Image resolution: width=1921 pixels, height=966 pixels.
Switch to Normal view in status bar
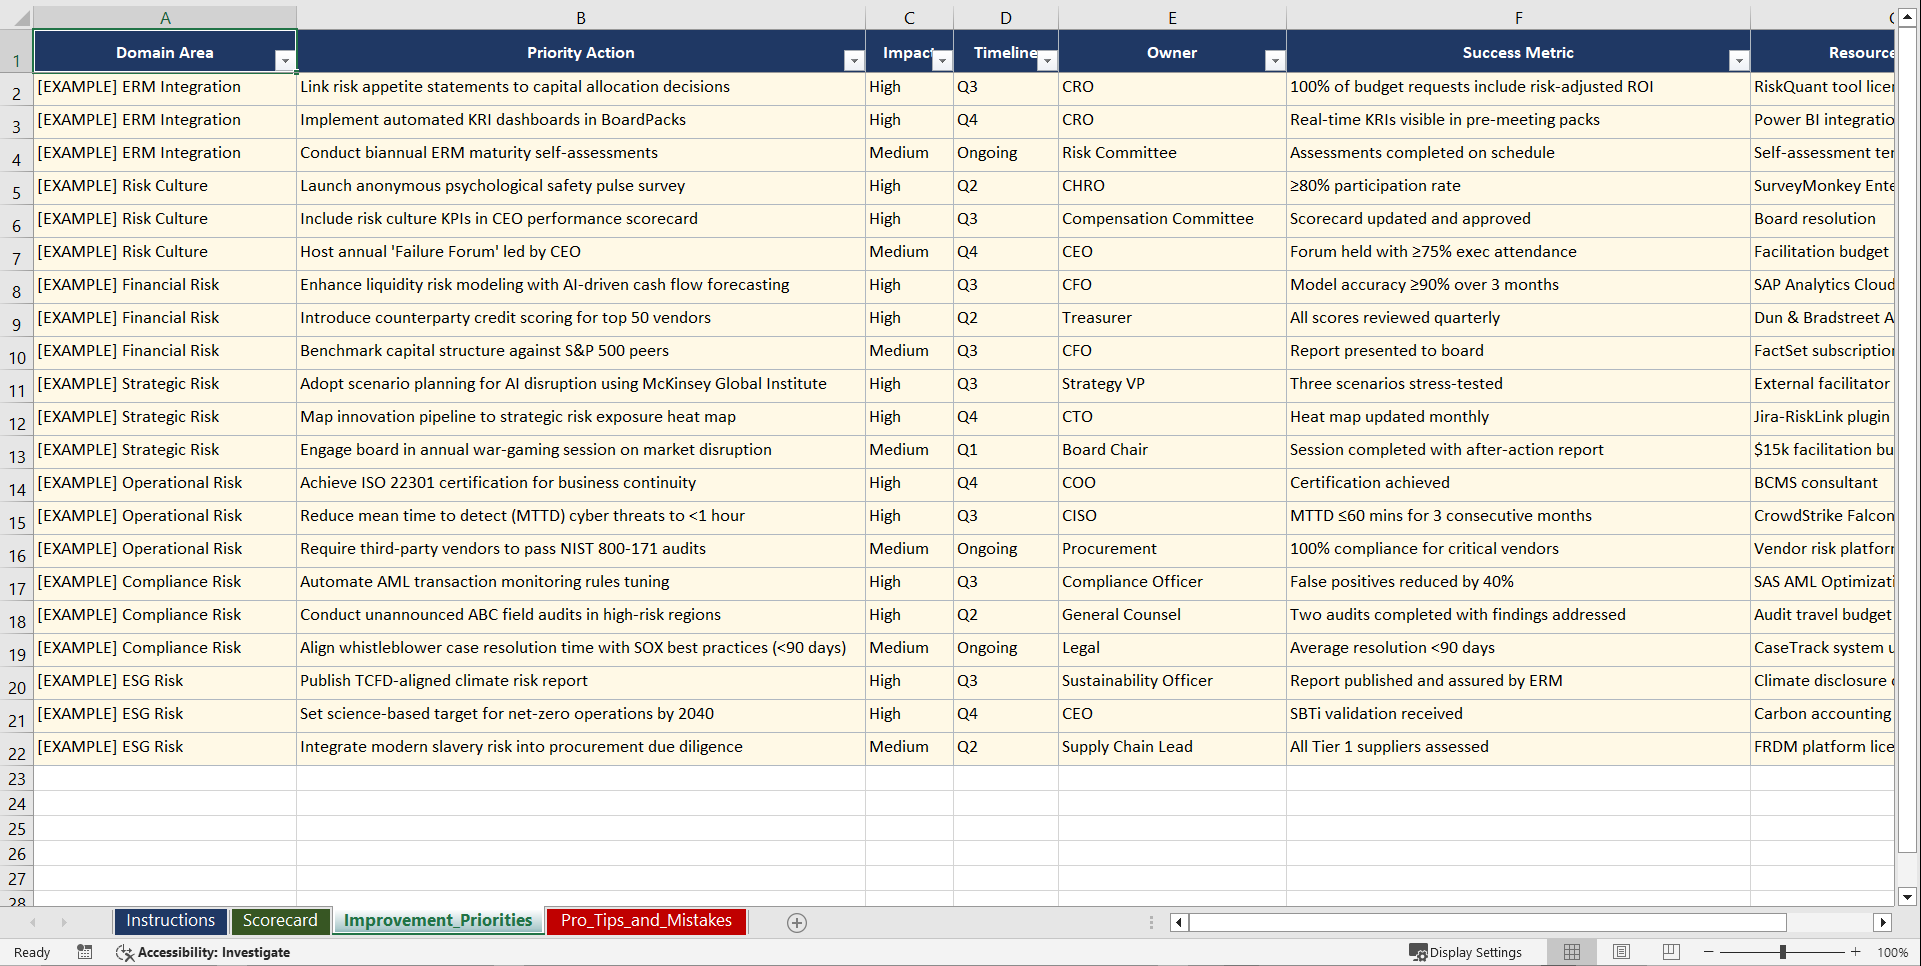point(1571,952)
